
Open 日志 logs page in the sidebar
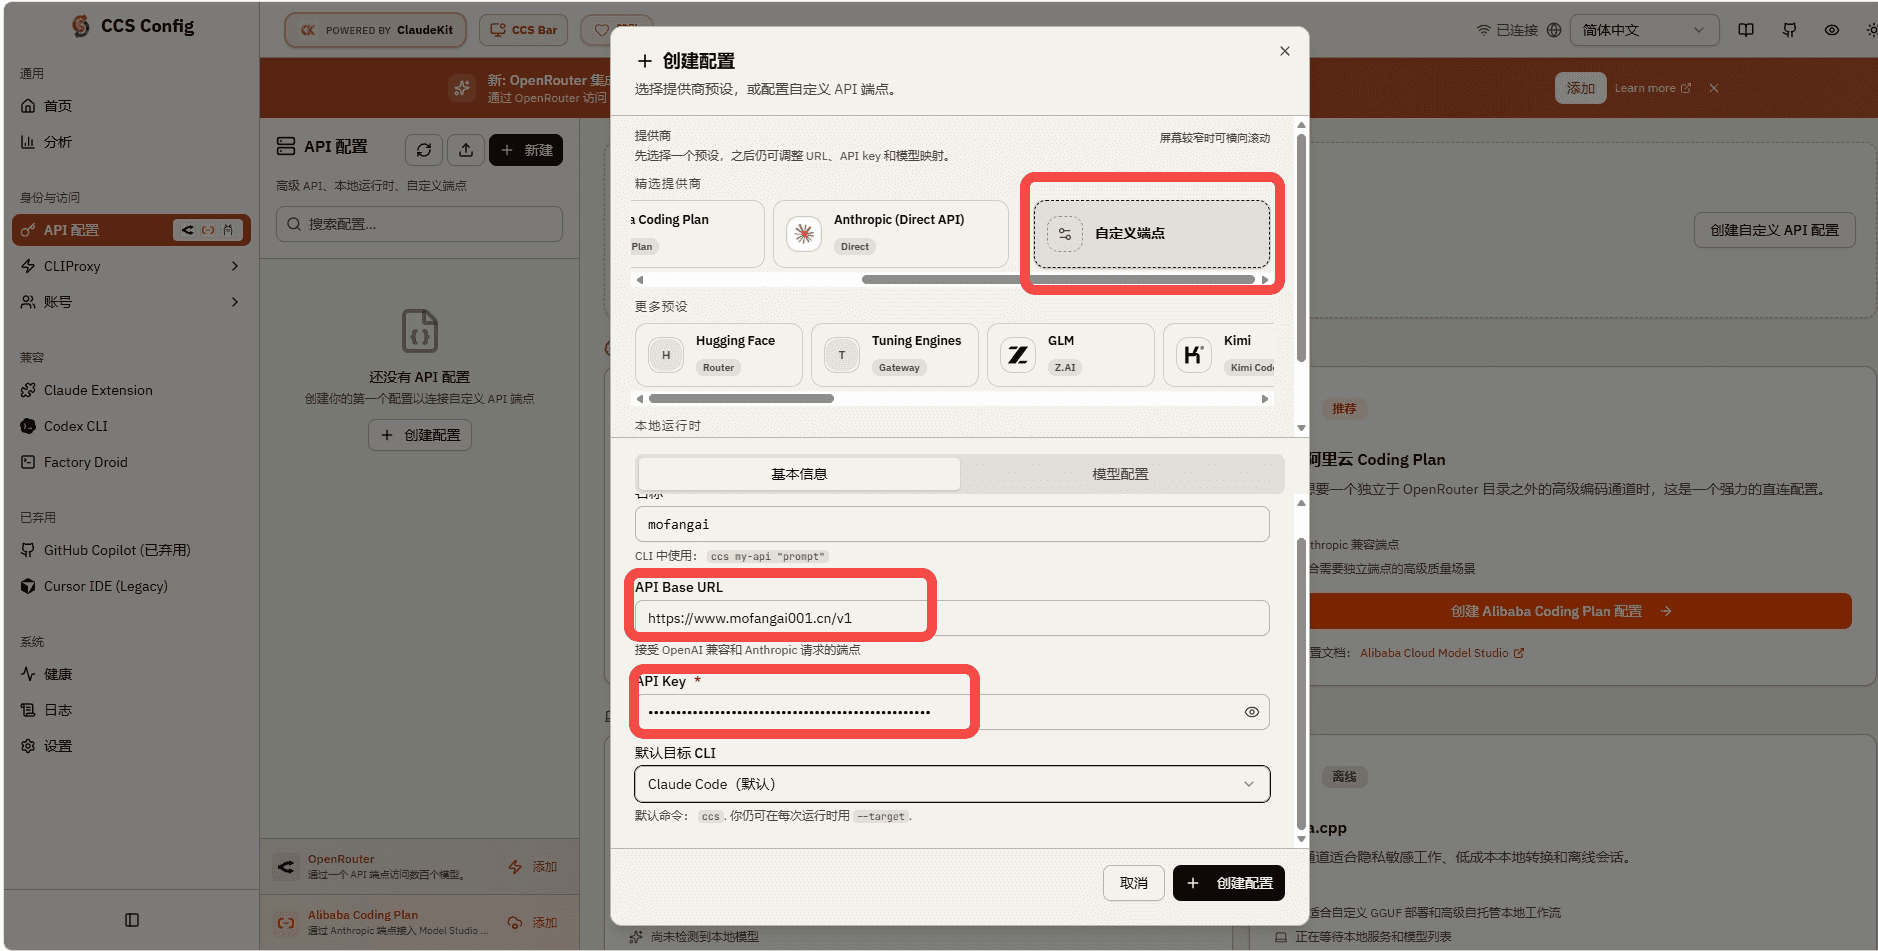pyautogui.click(x=130, y=710)
